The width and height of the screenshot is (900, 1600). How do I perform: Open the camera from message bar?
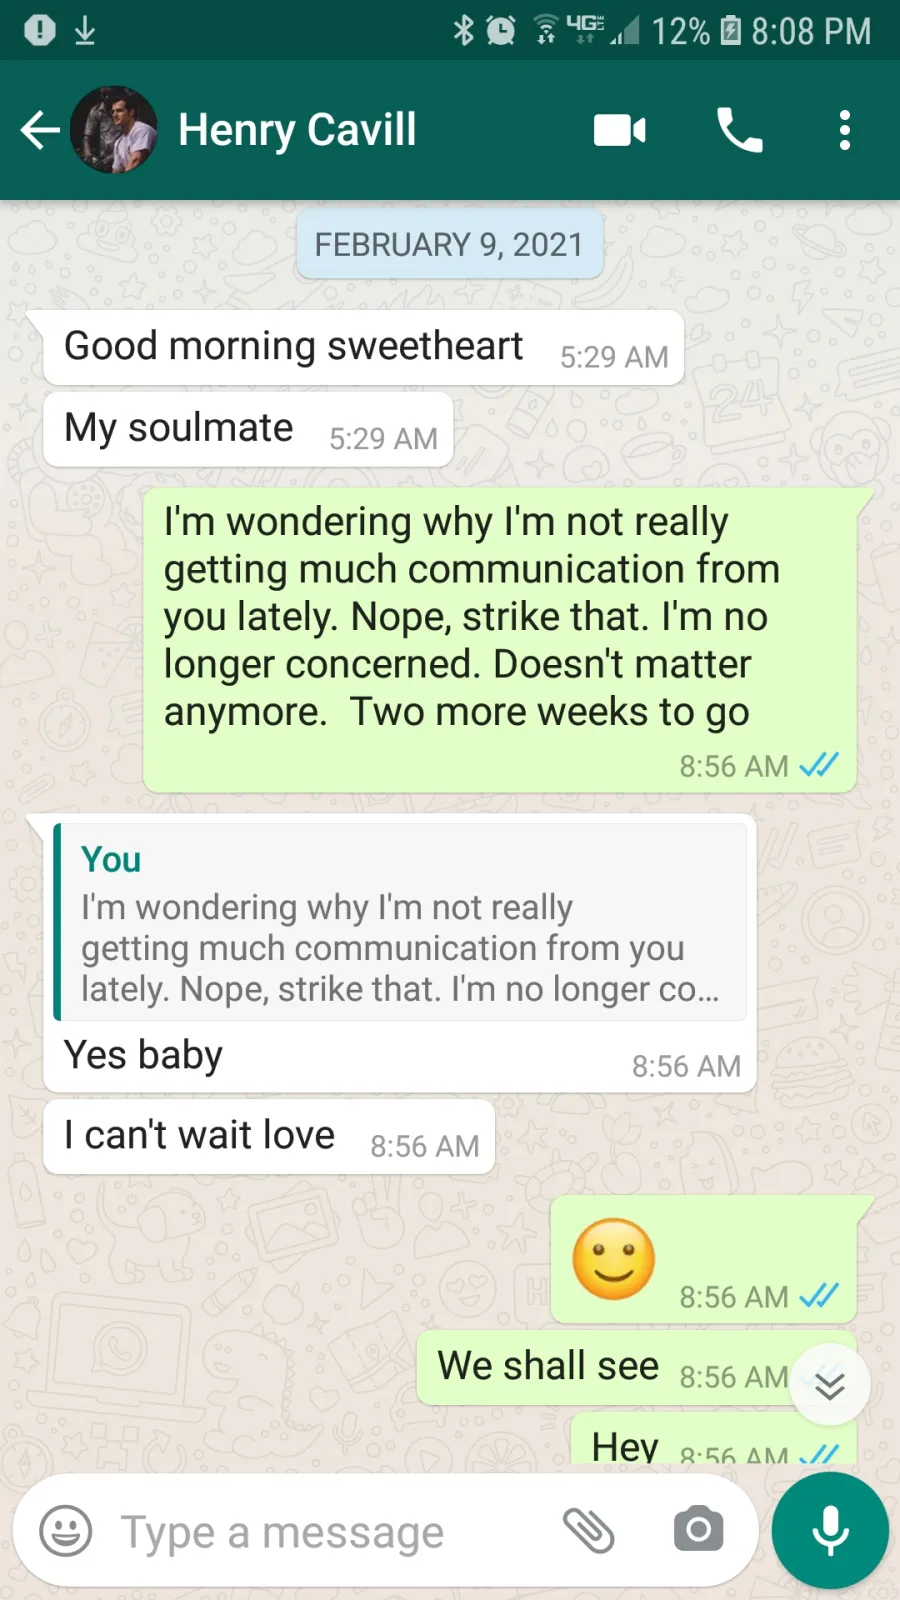[698, 1529]
